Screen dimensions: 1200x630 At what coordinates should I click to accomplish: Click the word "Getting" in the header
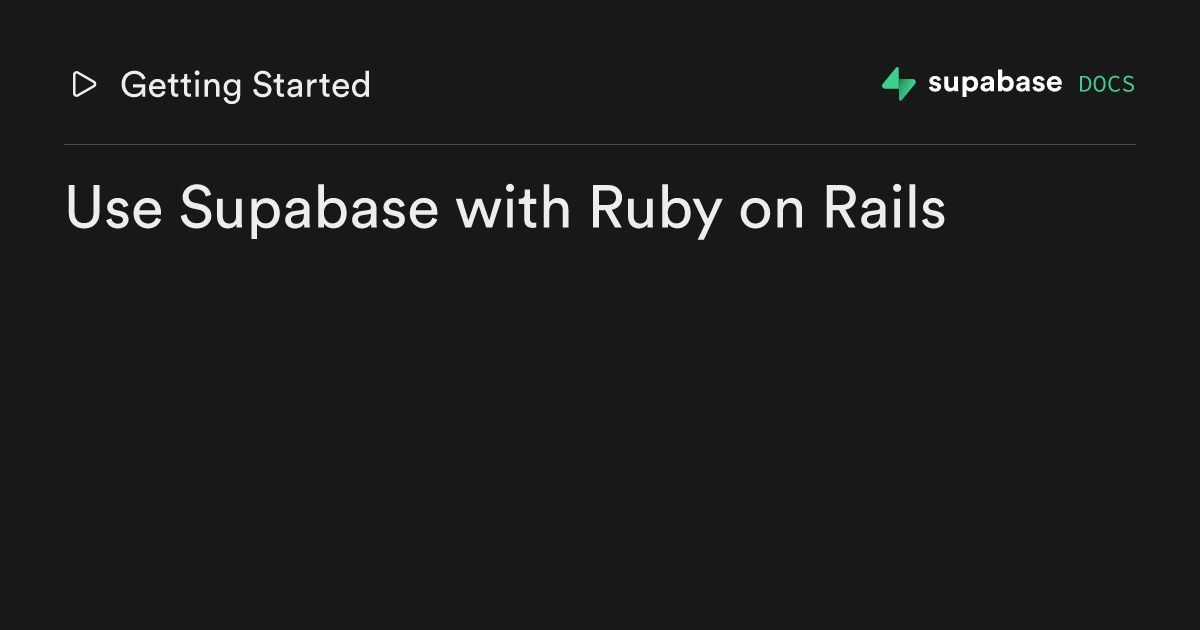180,86
